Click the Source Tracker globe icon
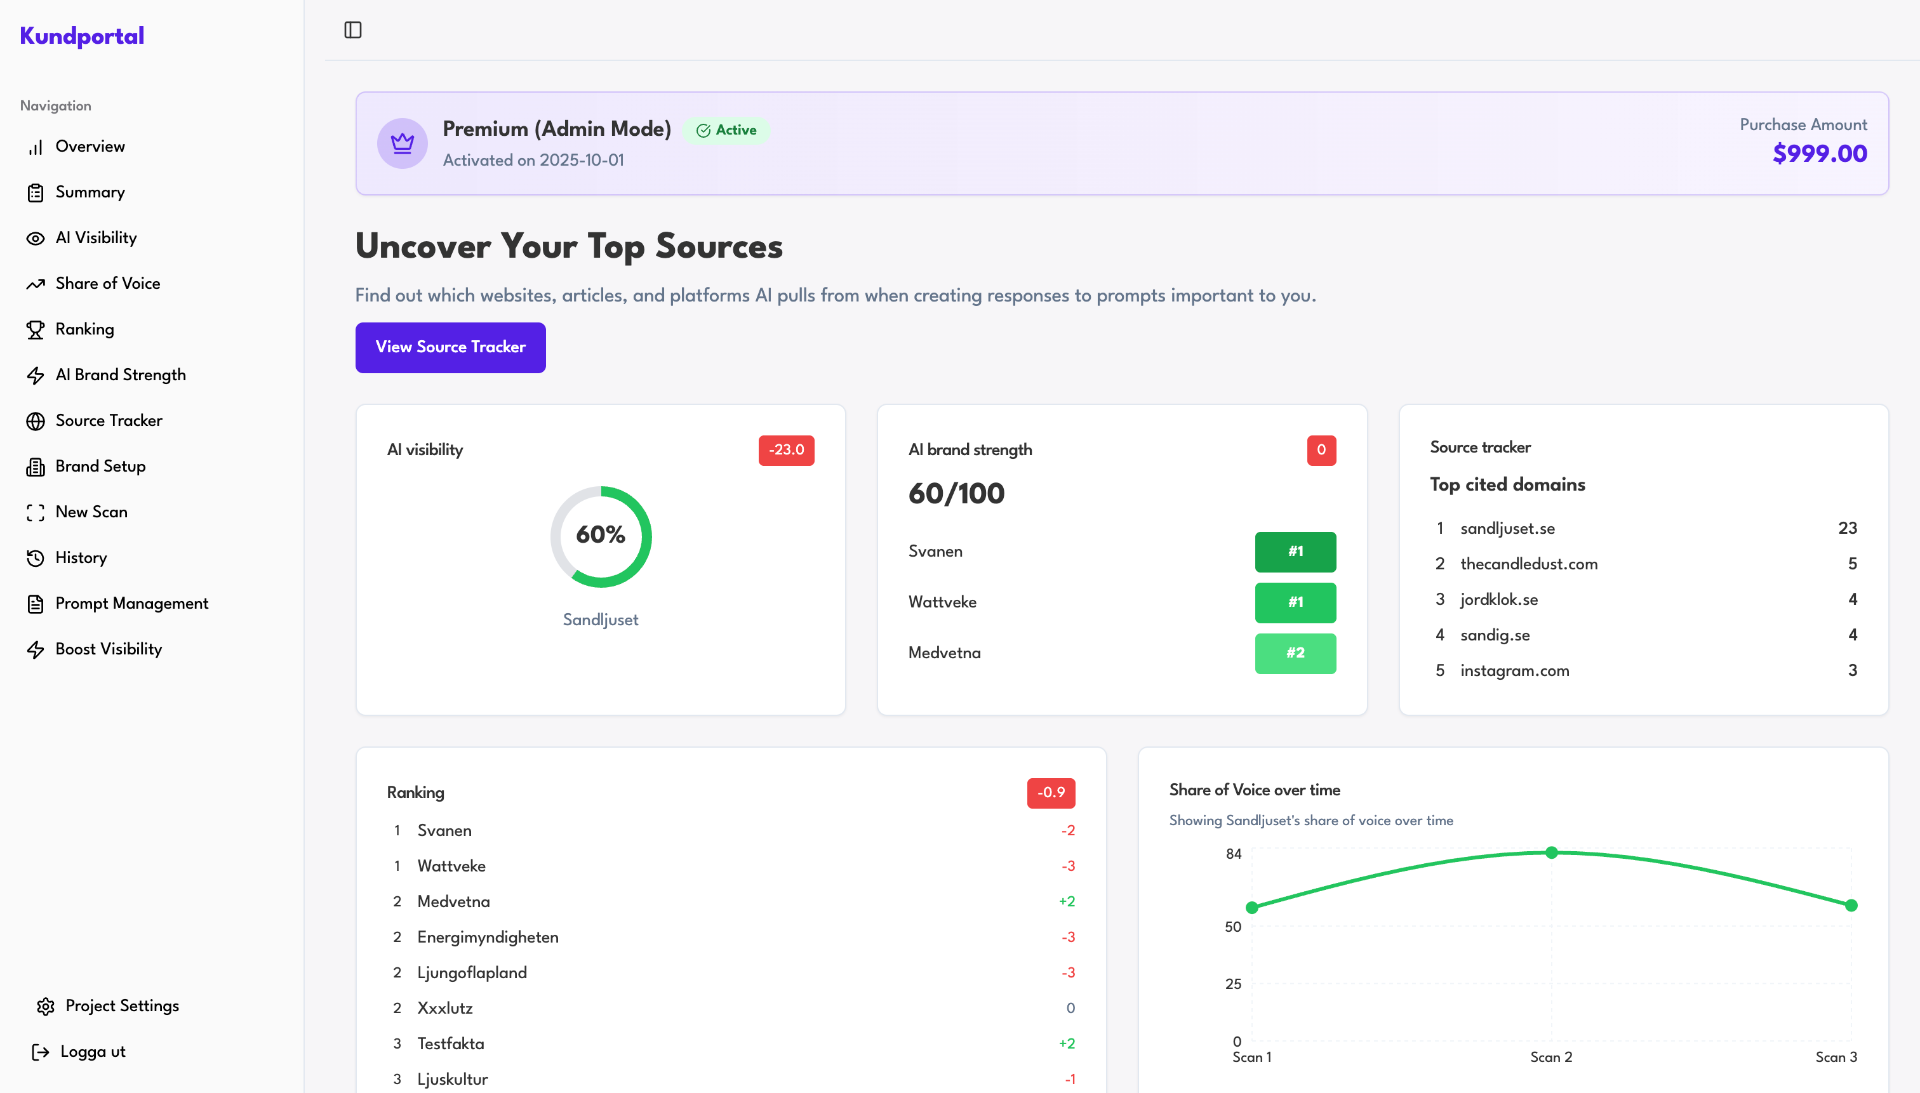Viewport: 1920px width, 1093px height. pos(36,420)
